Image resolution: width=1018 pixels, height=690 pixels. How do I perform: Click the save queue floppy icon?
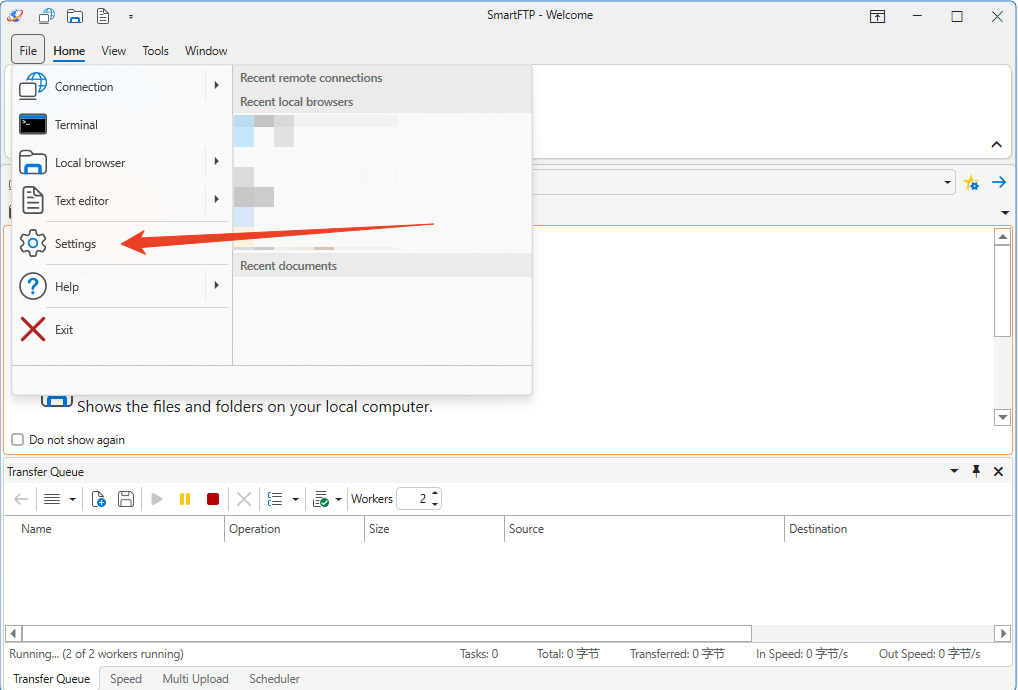point(126,499)
